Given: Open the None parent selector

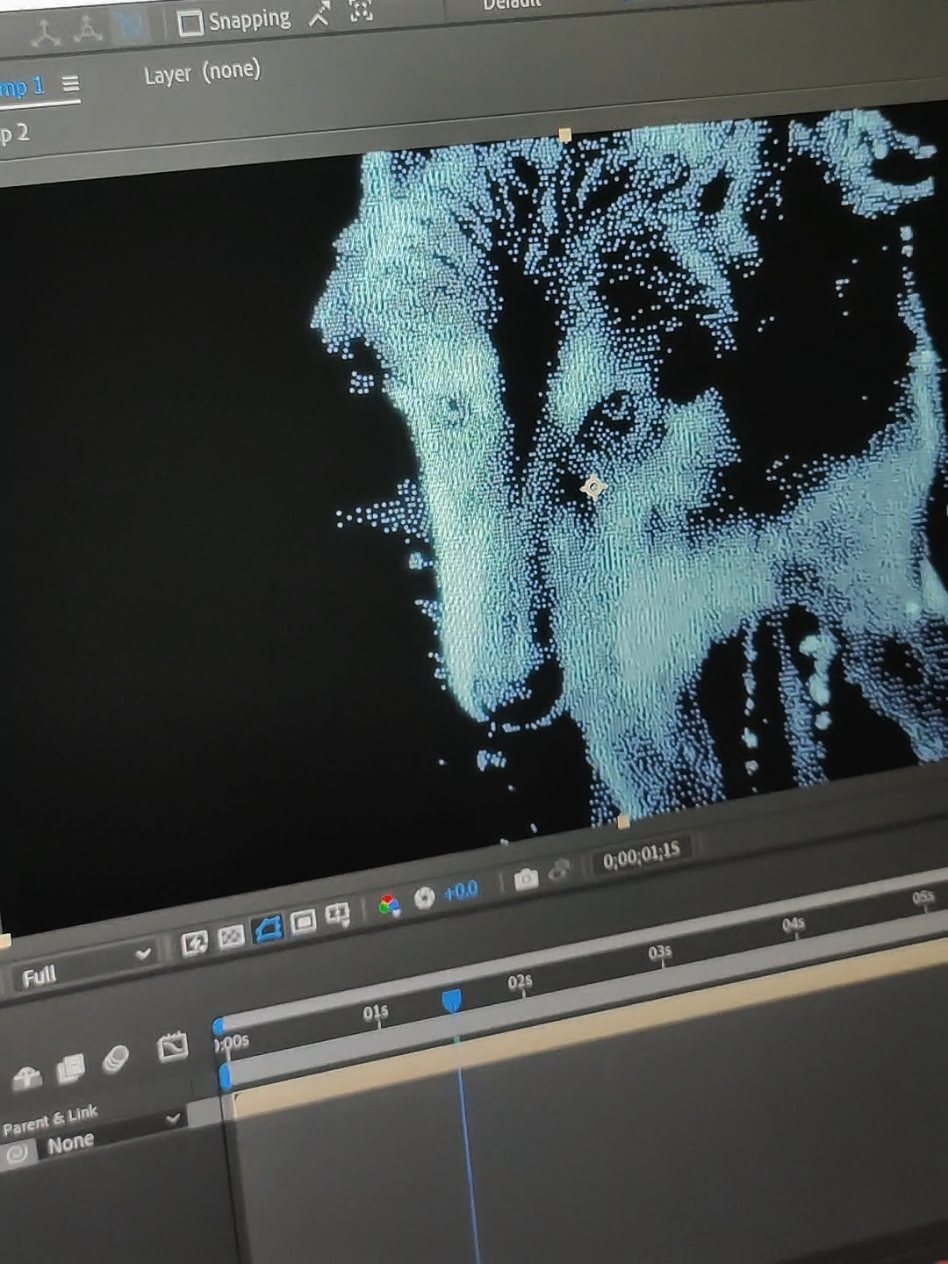Looking at the screenshot, I should [70, 1140].
